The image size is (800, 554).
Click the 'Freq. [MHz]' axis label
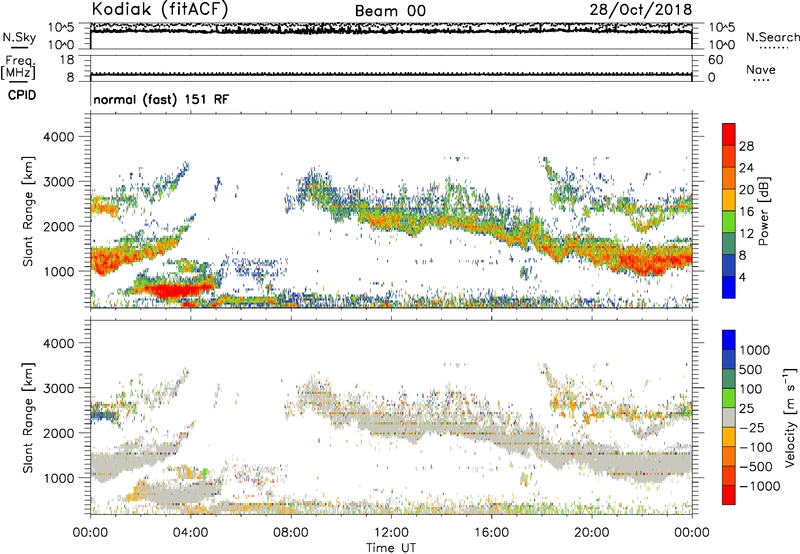(x=18, y=67)
